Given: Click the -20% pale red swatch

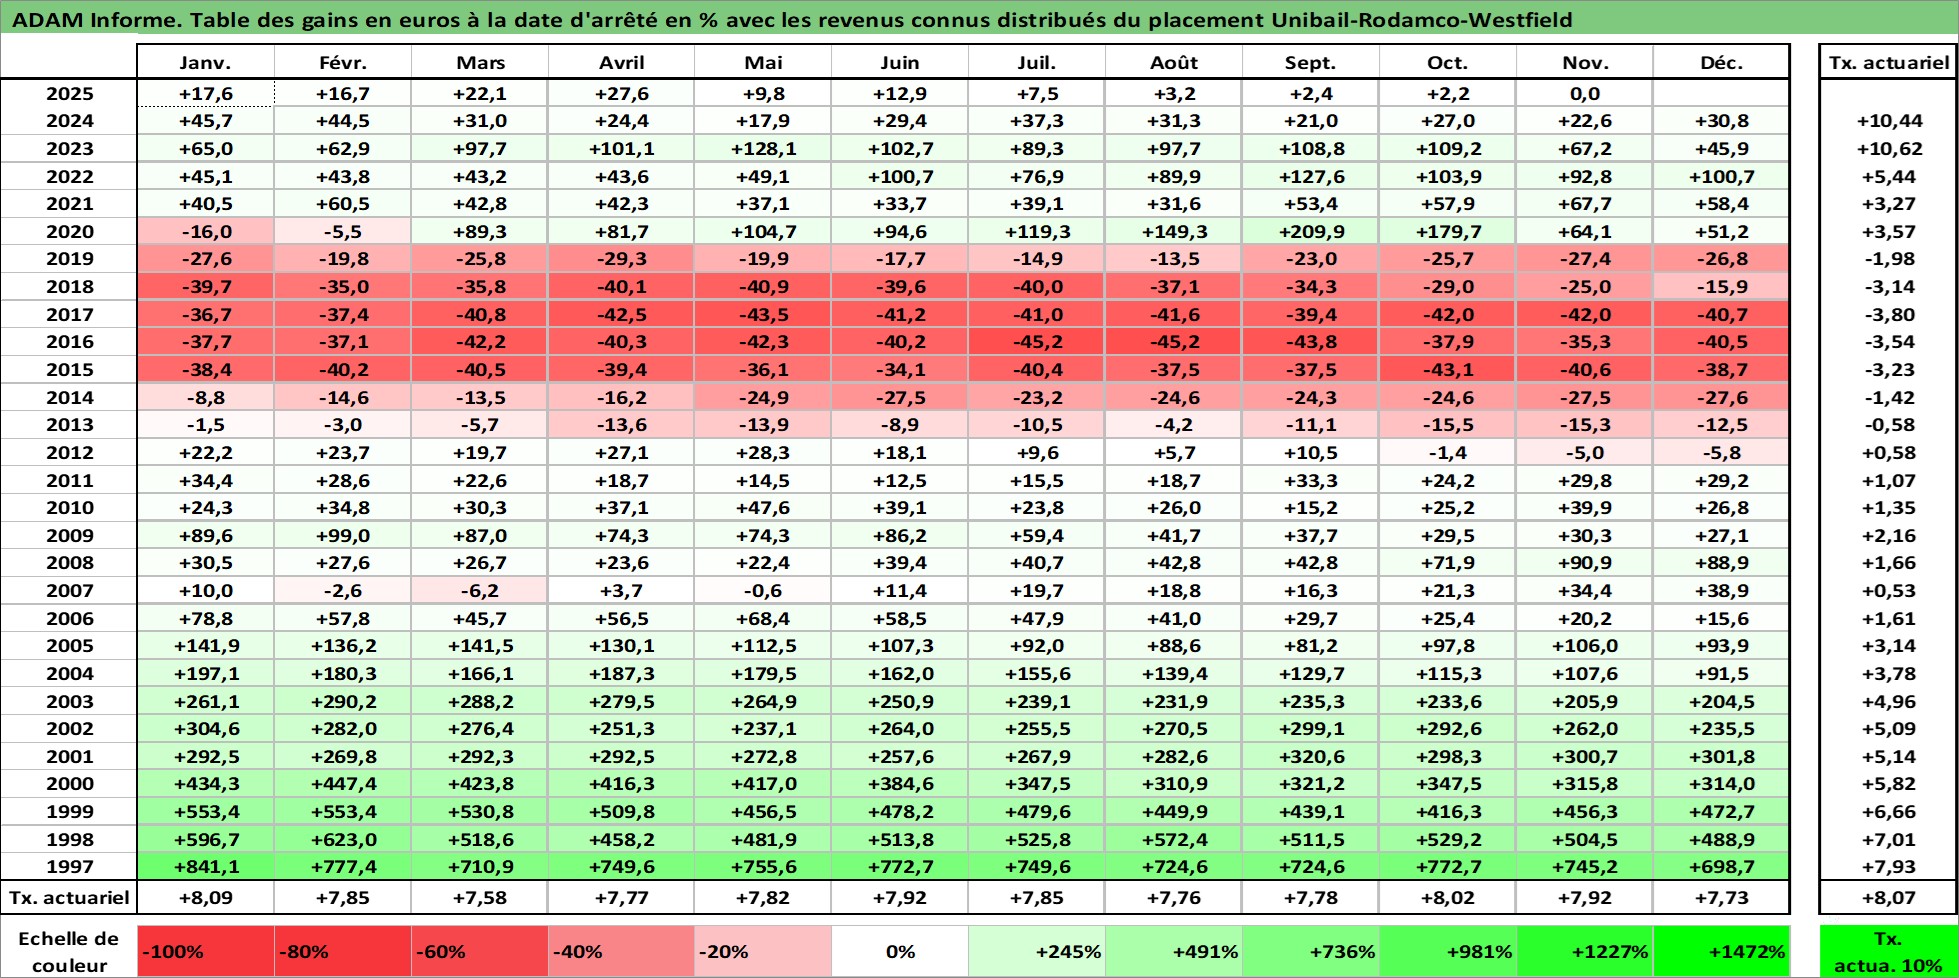Looking at the screenshot, I should pos(763,951).
